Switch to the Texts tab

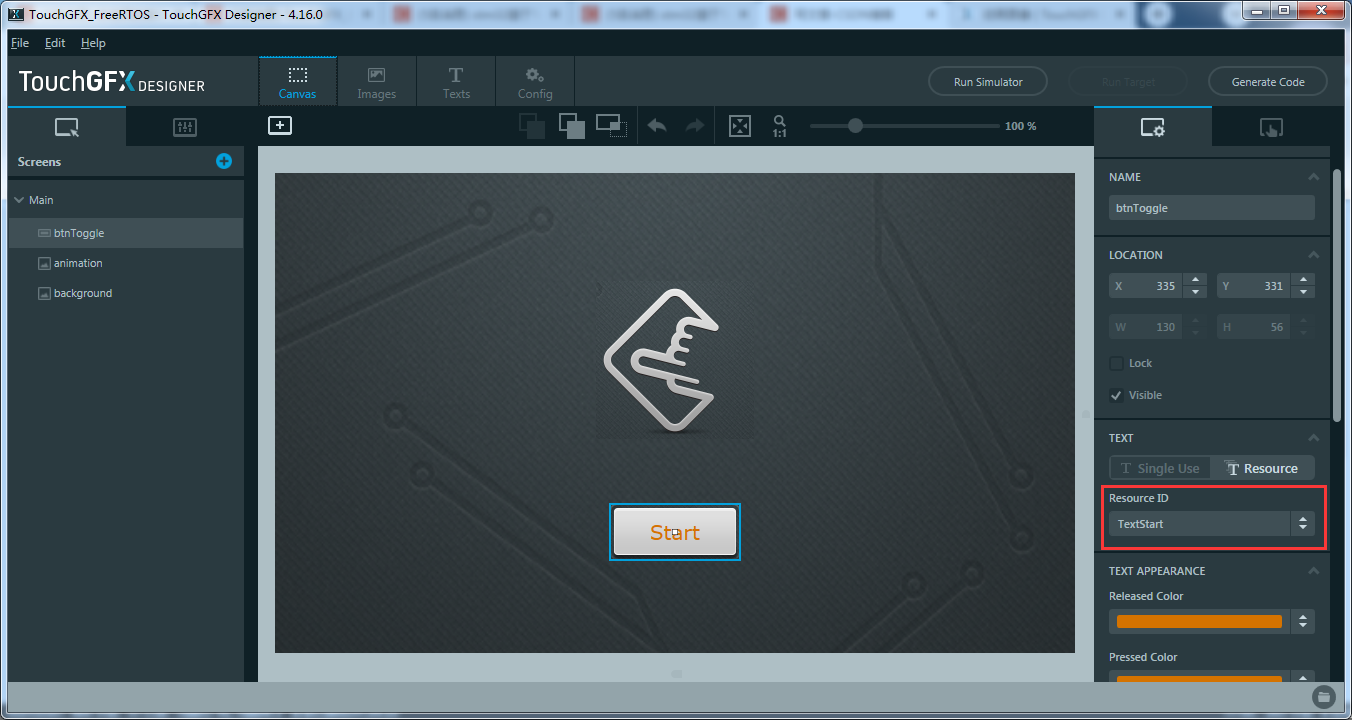456,82
